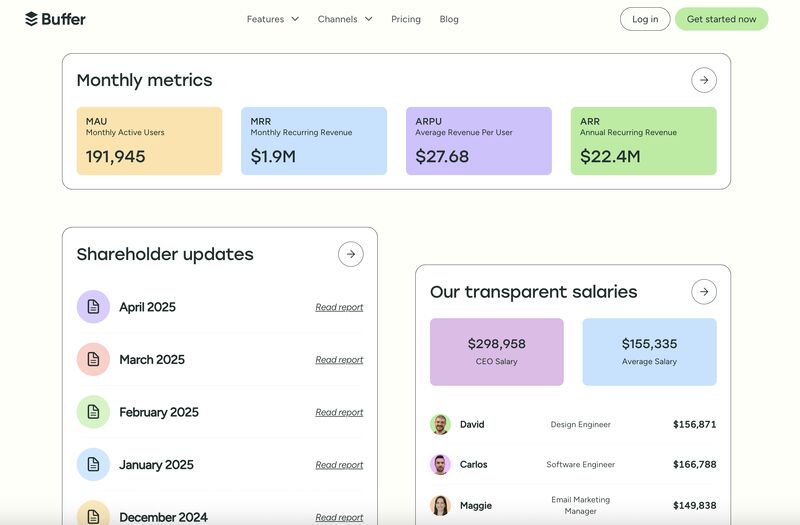Viewport: 800px width, 525px height.
Task: Click the $27.68 ARPU value
Action: click(x=442, y=157)
